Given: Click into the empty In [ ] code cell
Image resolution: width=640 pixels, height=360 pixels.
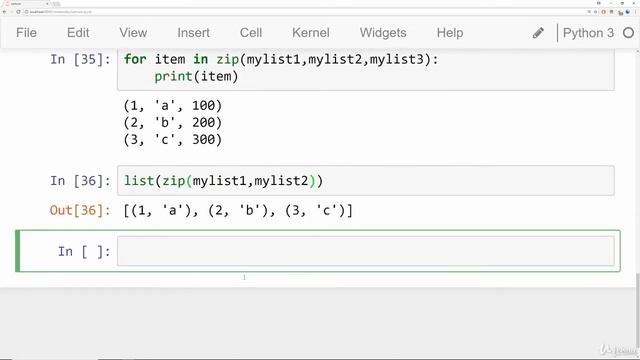Looking at the screenshot, I should (365, 251).
